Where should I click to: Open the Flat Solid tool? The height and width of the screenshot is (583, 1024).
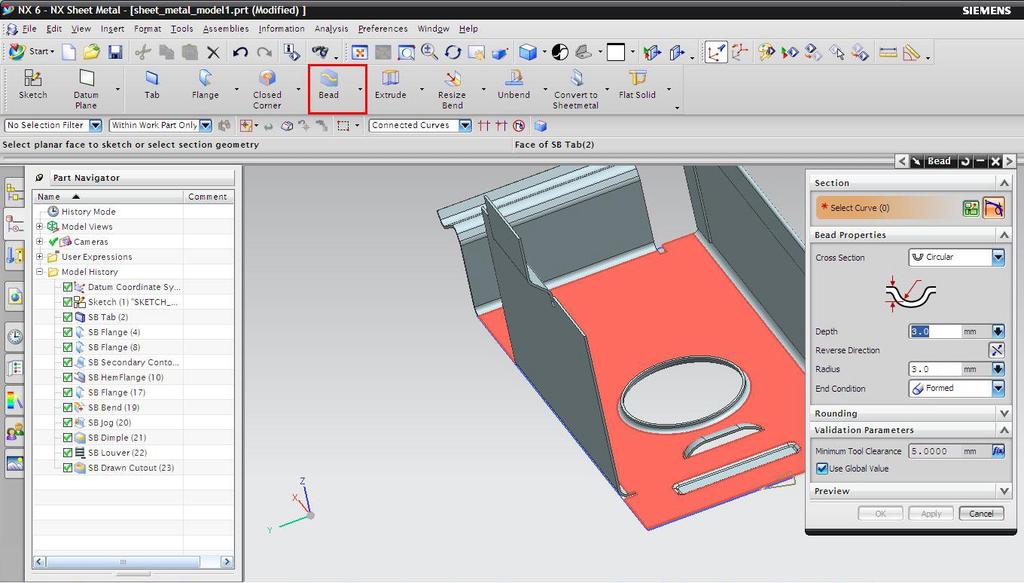pyautogui.click(x=637, y=86)
